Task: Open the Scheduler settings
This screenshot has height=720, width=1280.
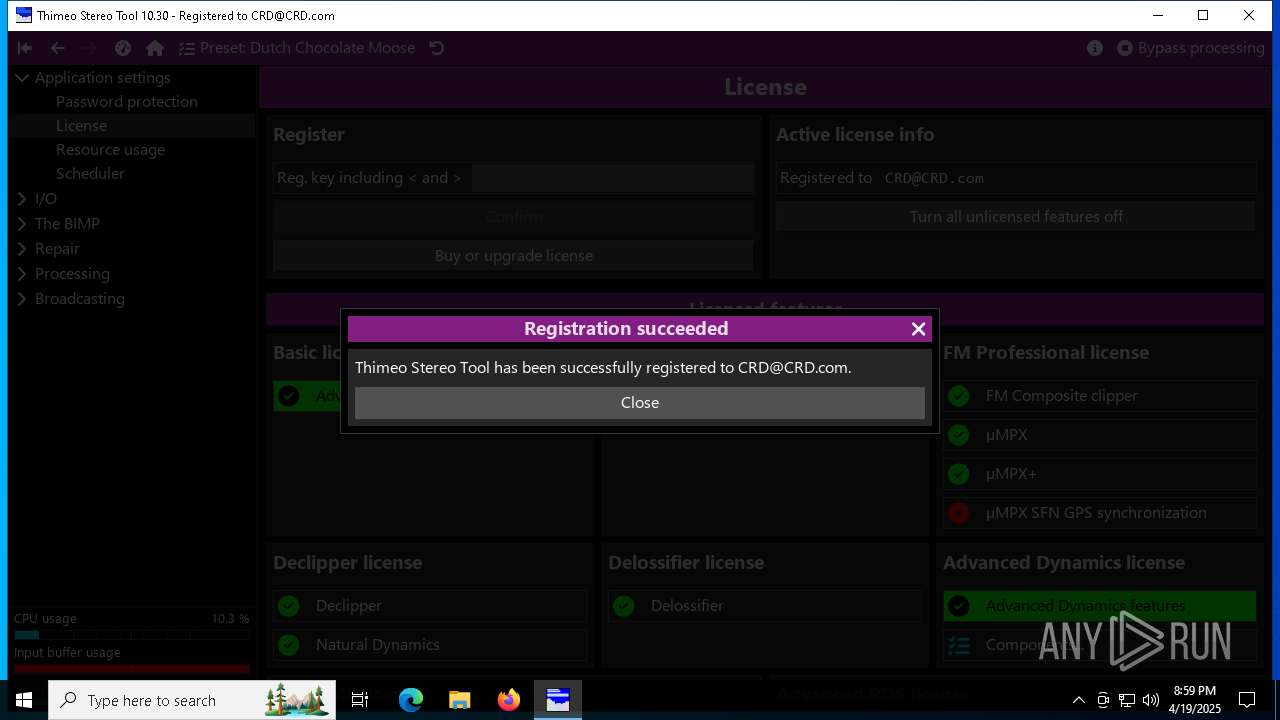Action: [90, 174]
